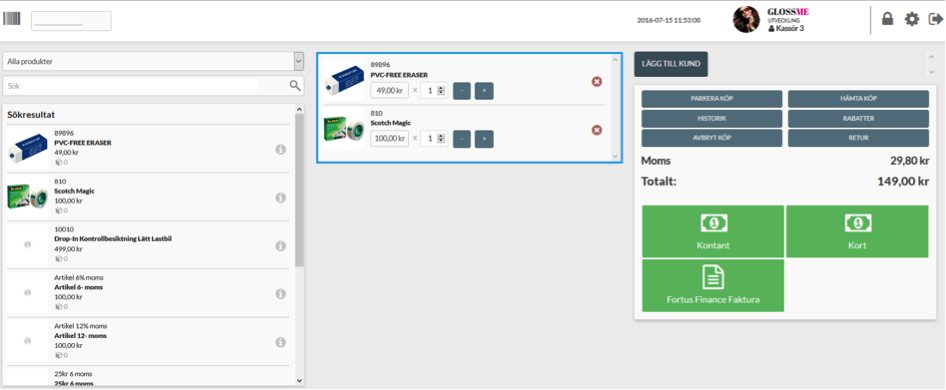The image size is (946, 390).
Task: Click the search magnifier icon
Action: click(x=295, y=86)
